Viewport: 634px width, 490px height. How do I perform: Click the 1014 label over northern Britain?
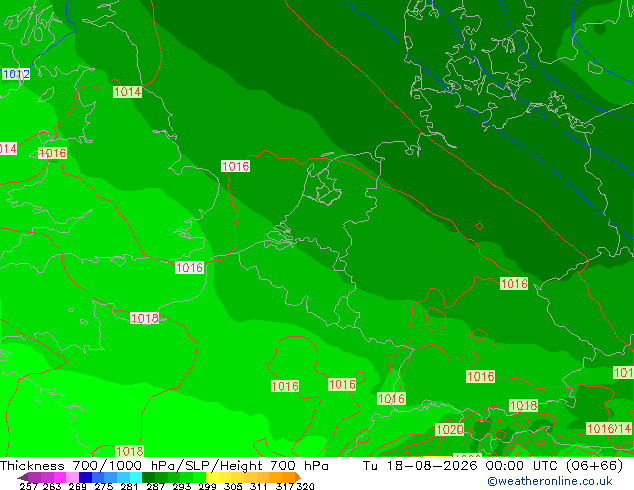(x=127, y=92)
